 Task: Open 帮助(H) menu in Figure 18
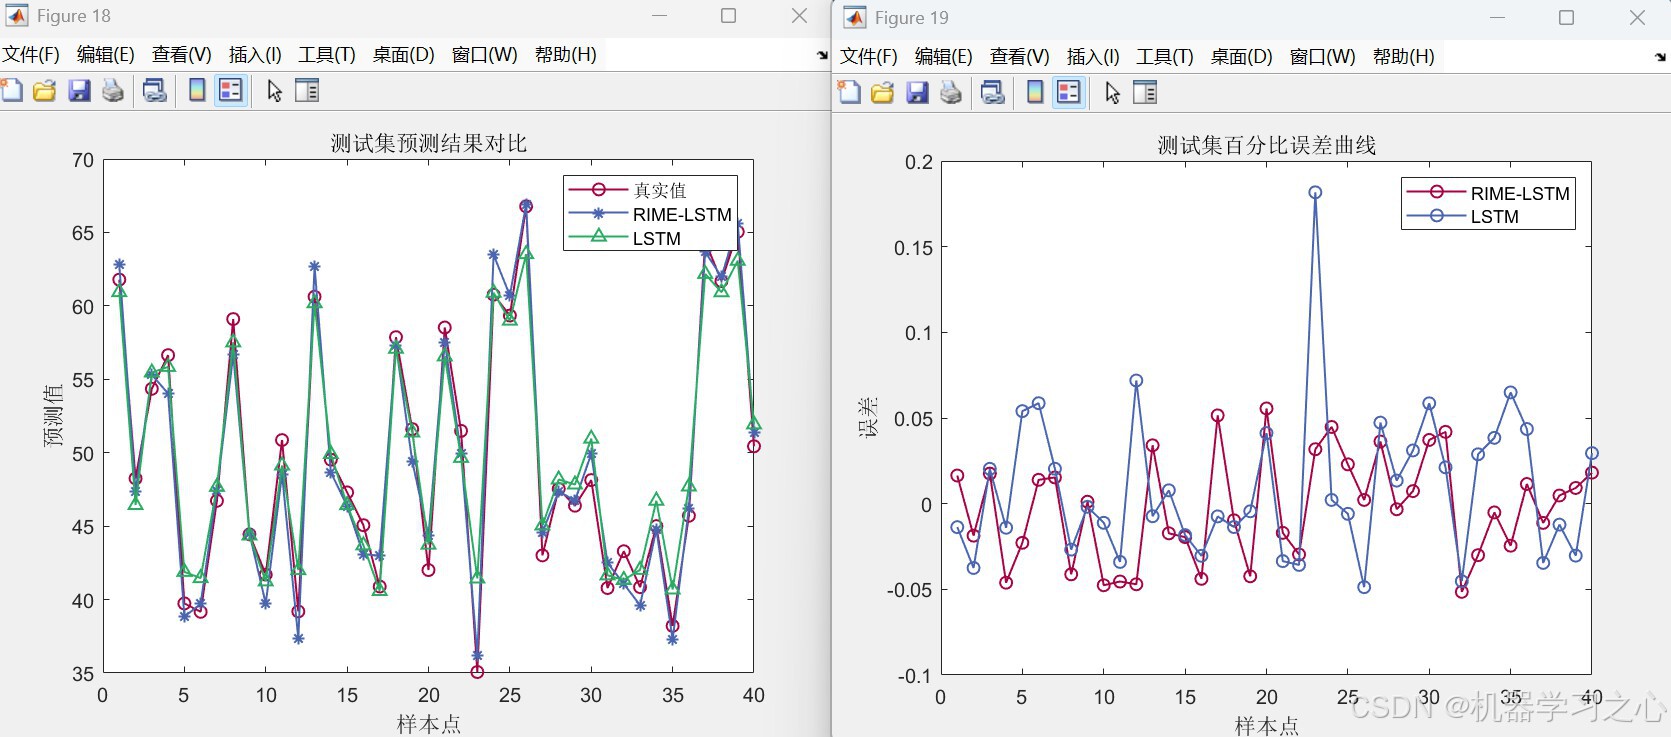point(566,55)
